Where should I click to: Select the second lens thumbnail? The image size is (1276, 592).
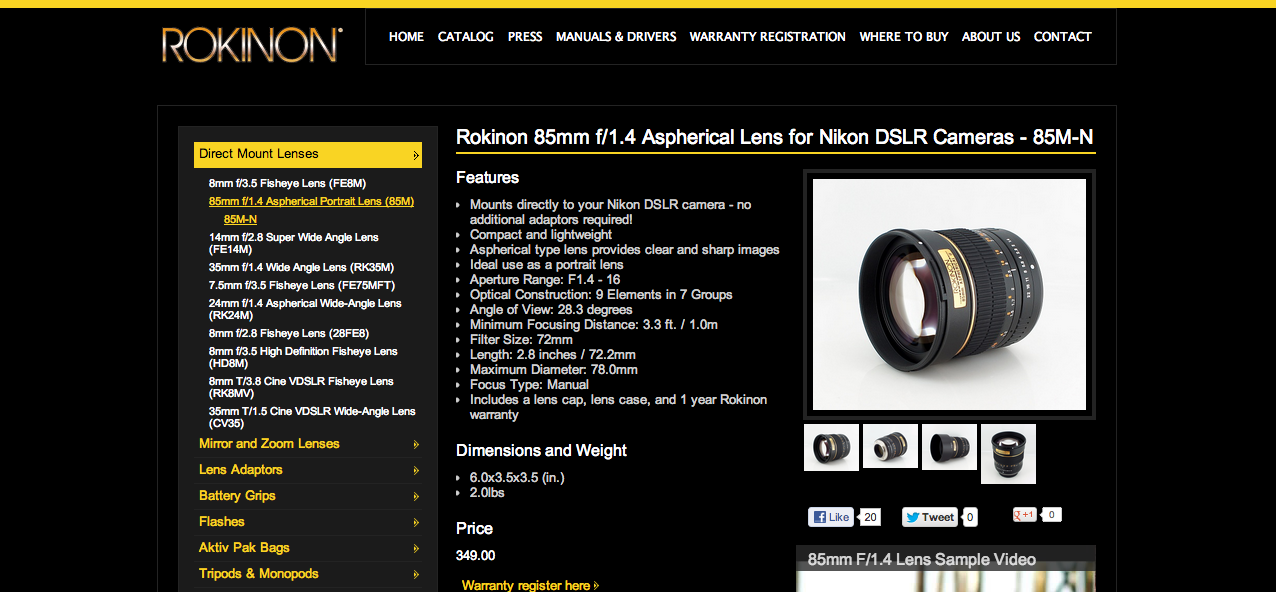890,445
